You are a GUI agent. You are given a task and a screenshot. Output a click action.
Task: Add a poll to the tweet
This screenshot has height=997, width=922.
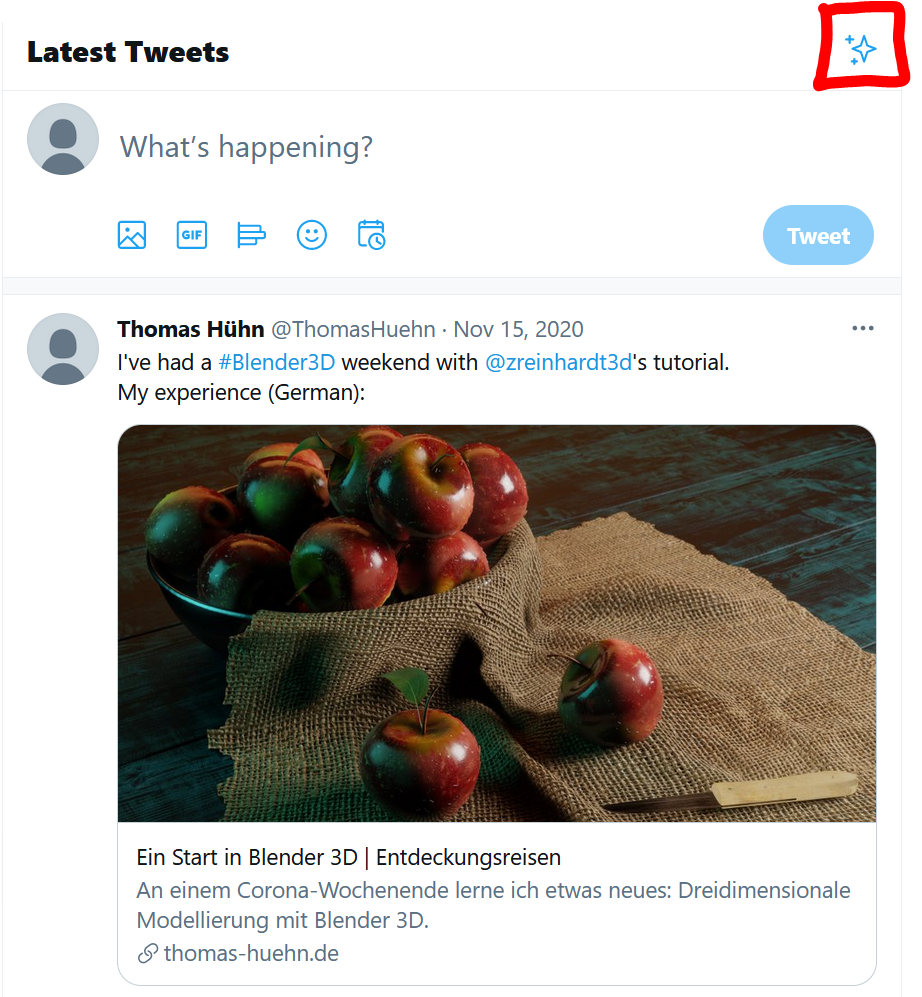coord(251,235)
